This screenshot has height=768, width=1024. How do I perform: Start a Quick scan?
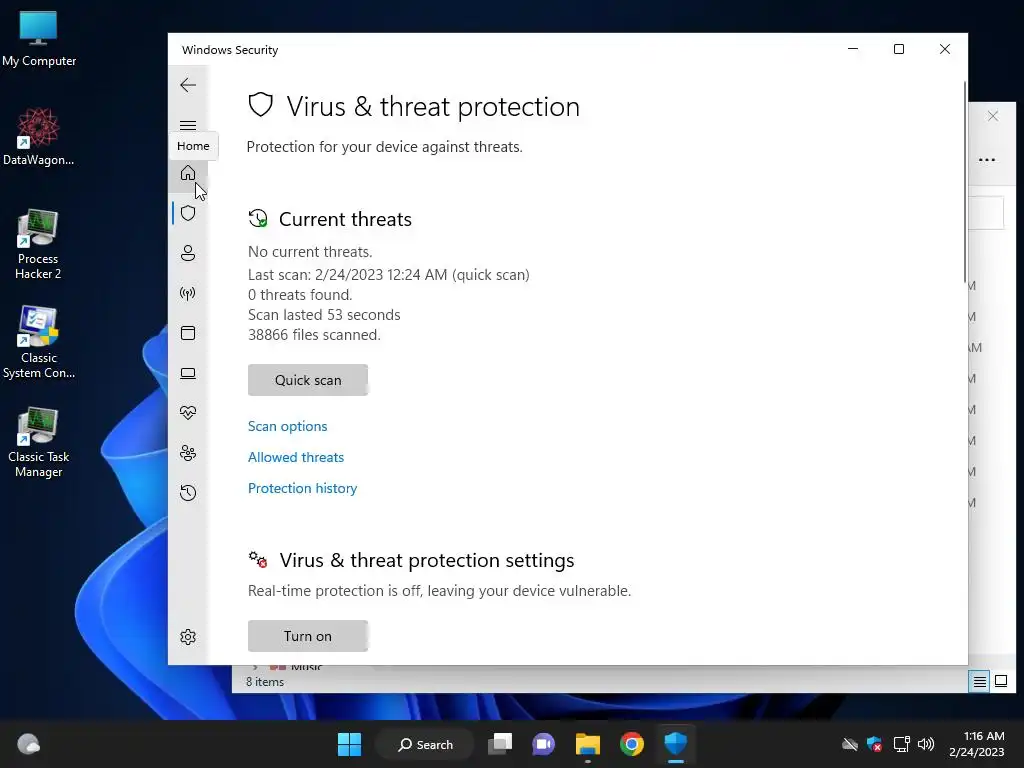308,380
